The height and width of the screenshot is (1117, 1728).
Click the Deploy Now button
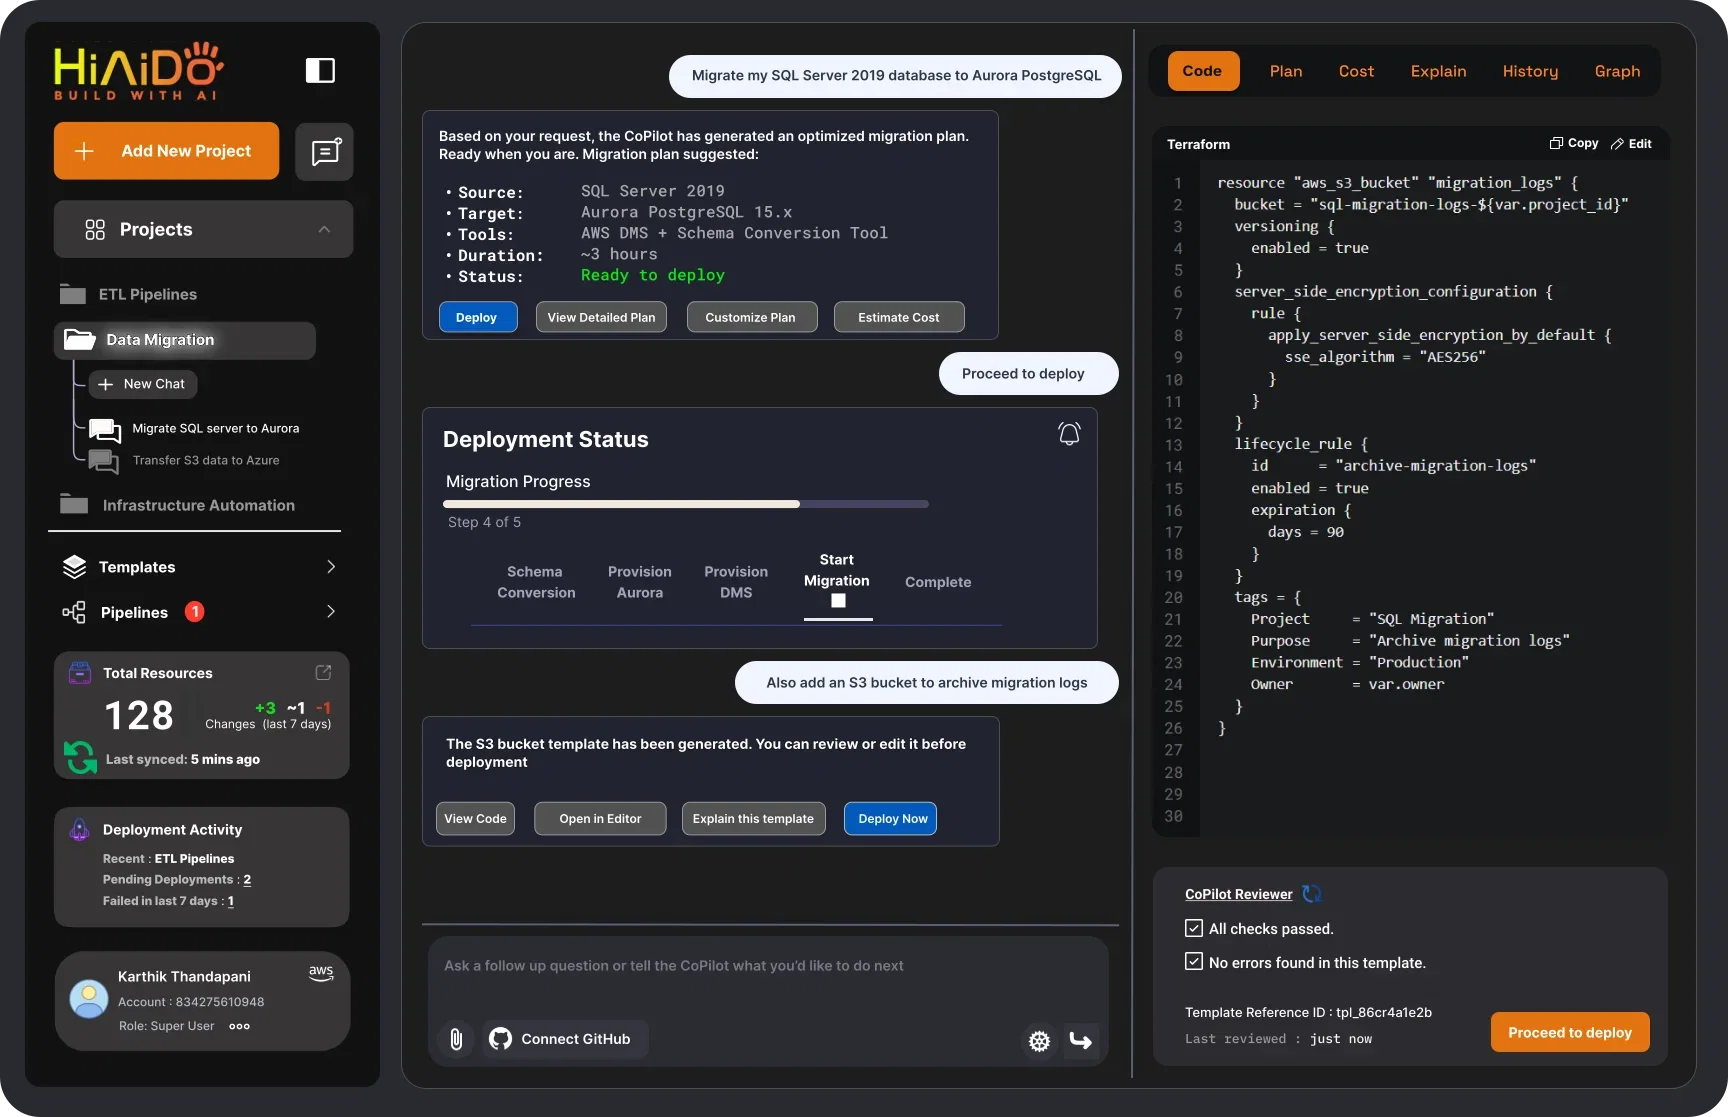tap(890, 819)
